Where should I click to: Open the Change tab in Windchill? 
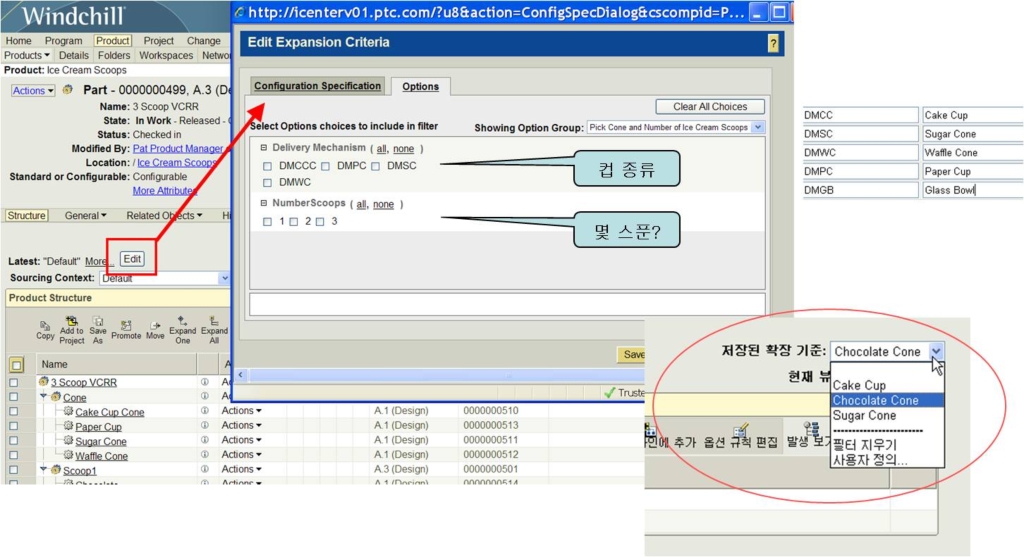tap(204, 40)
